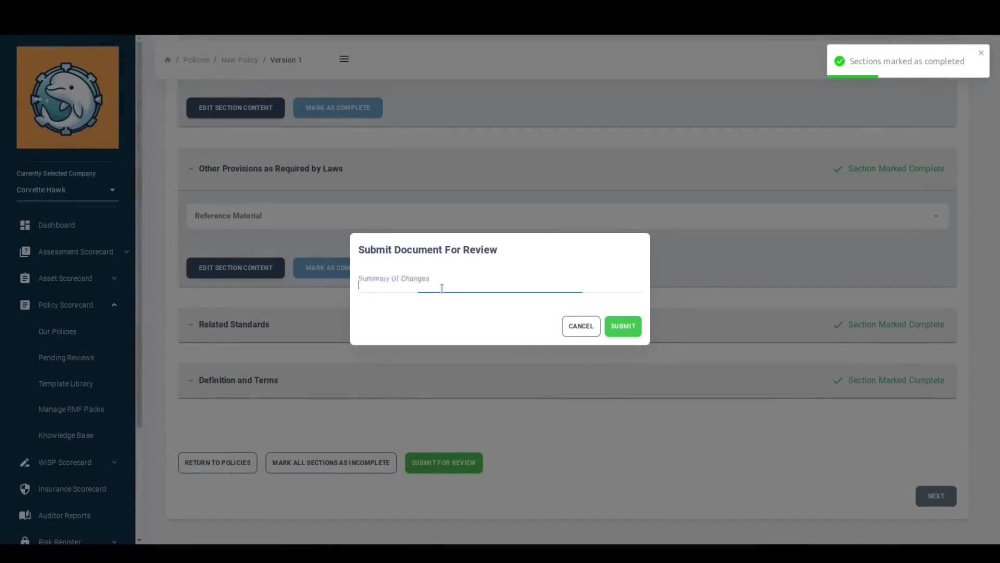This screenshot has height=563, width=1000.
Task: Cancel the Submit Document For Review dialog
Action: tap(580, 326)
